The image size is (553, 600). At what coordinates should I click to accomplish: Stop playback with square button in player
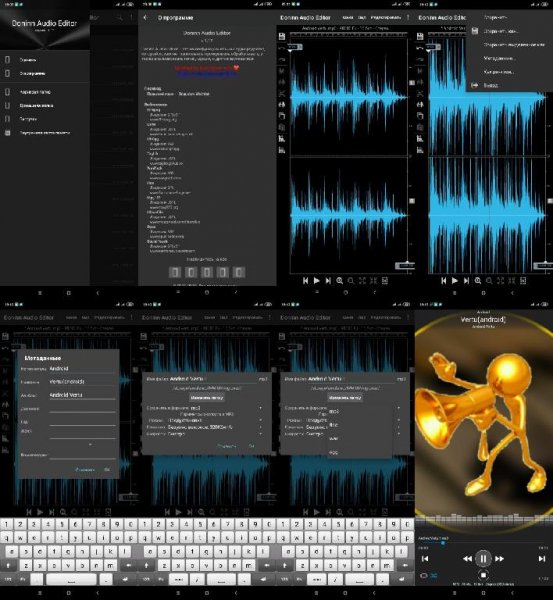(483, 575)
